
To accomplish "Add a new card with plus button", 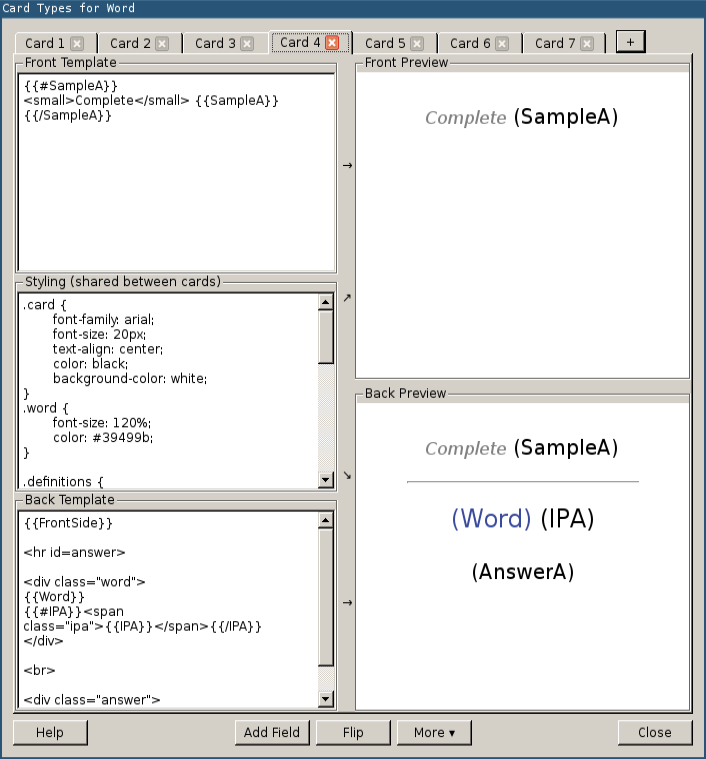I will coord(631,41).
